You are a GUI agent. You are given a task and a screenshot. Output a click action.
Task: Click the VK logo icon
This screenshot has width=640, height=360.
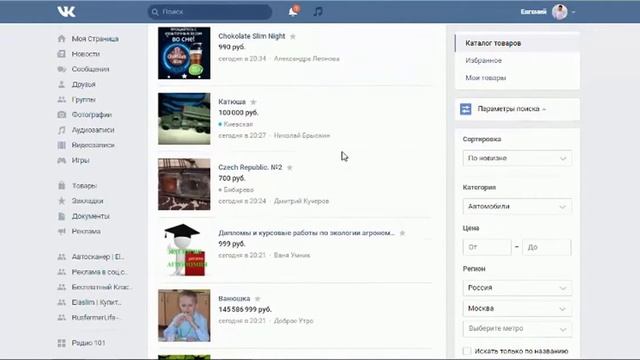(66, 11)
